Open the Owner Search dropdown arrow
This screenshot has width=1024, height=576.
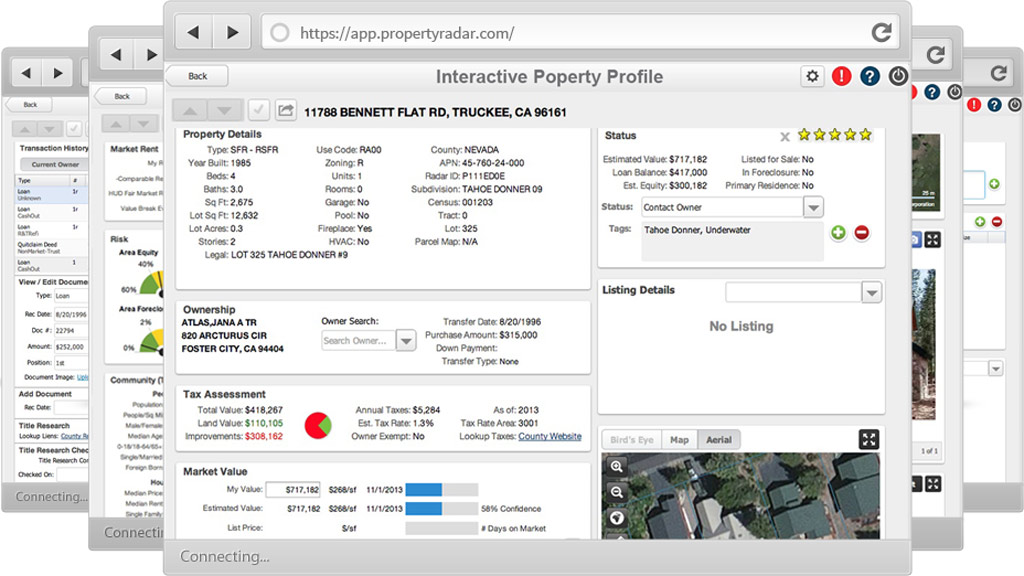pos(405,341)
